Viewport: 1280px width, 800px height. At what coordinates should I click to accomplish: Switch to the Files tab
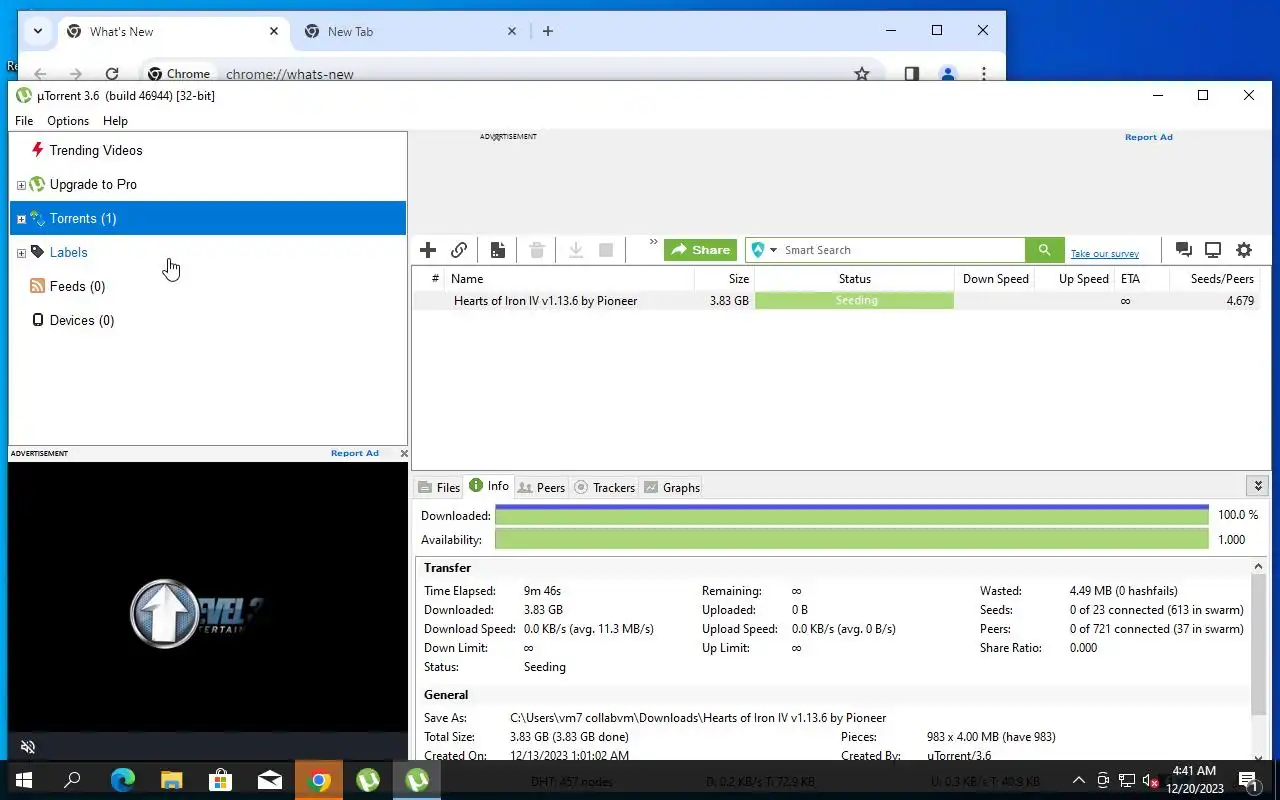pos(439,488)
